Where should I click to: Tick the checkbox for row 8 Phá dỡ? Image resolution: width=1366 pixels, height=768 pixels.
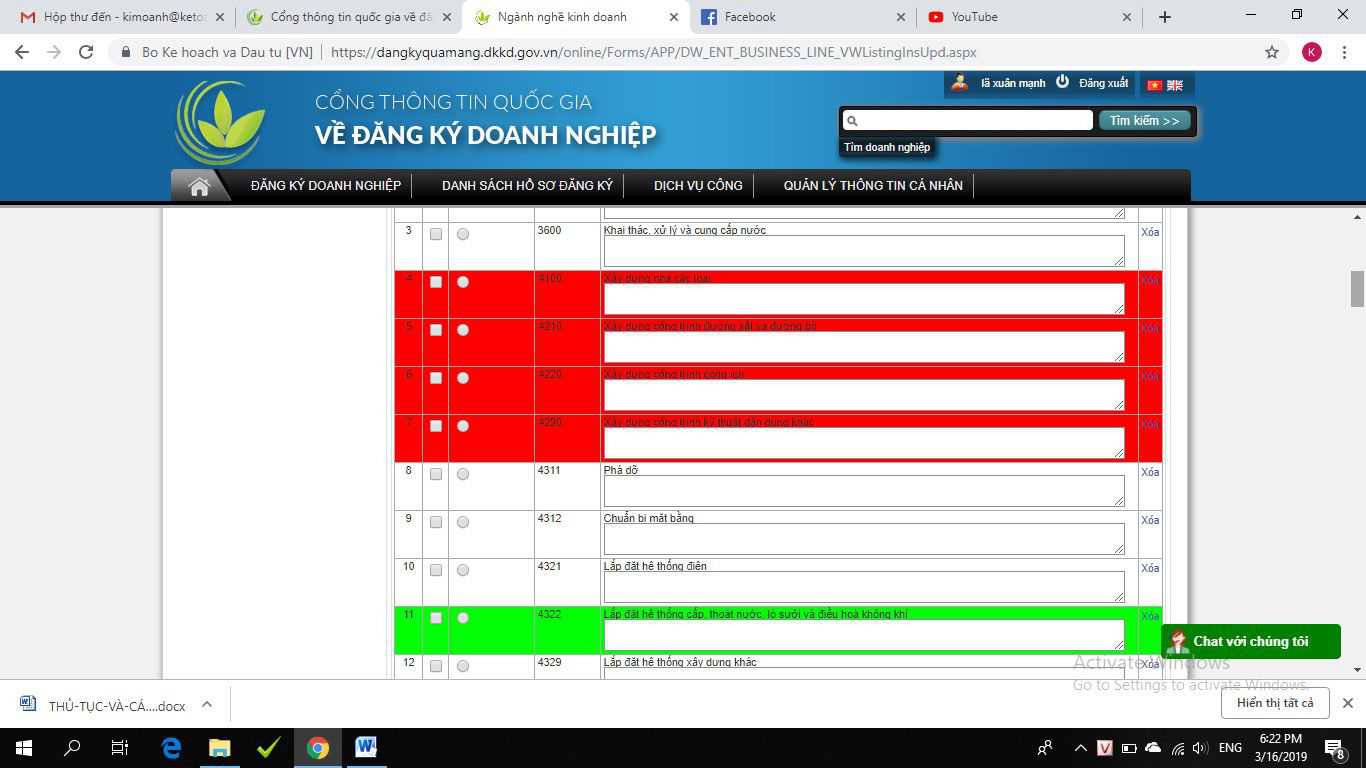click(x=436, y=474)
